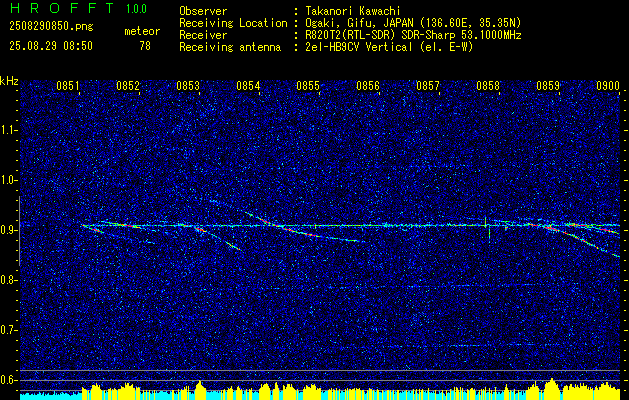Click the 'Receiving antenna' field label
Viewport: 629px width, 400px height.
(230, 47)
